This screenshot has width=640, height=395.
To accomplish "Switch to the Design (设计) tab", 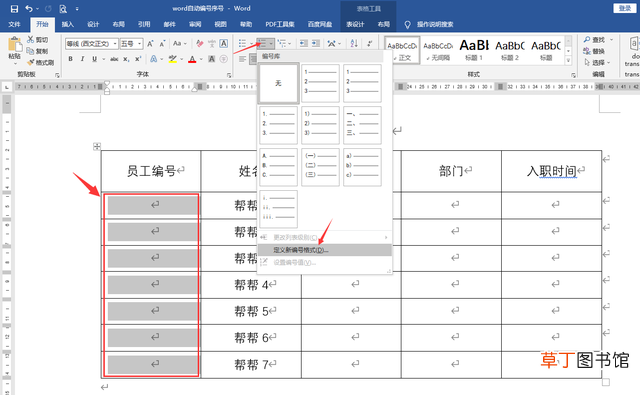I will pos(93,24).
